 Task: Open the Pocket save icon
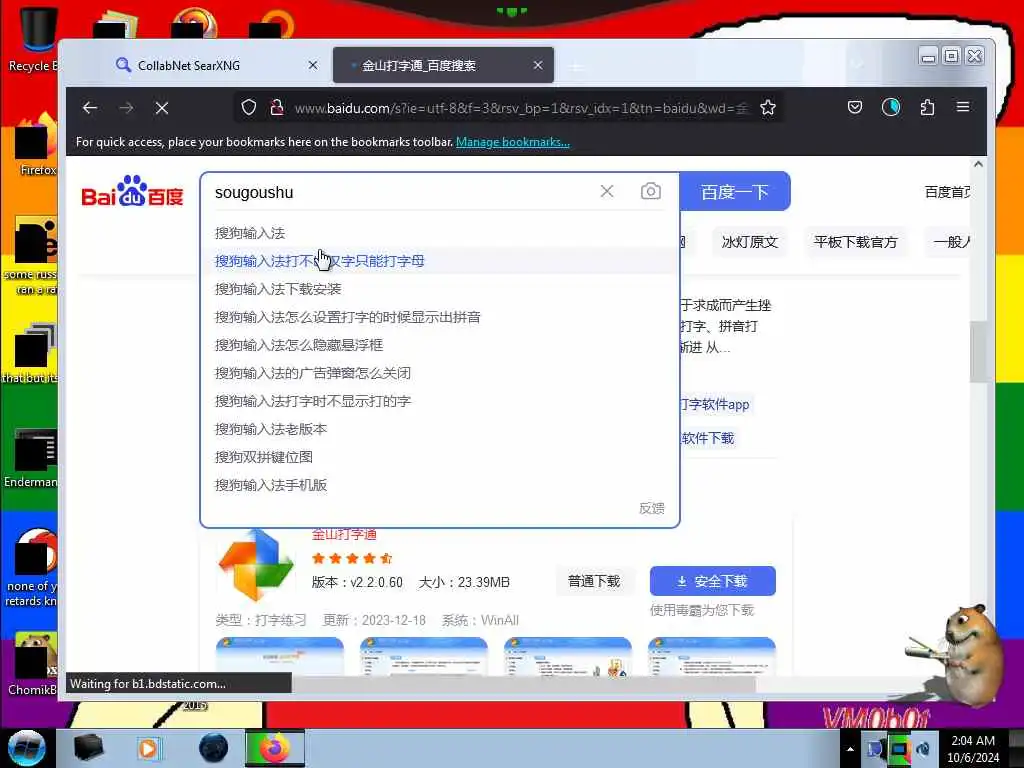tap(855, 107)
